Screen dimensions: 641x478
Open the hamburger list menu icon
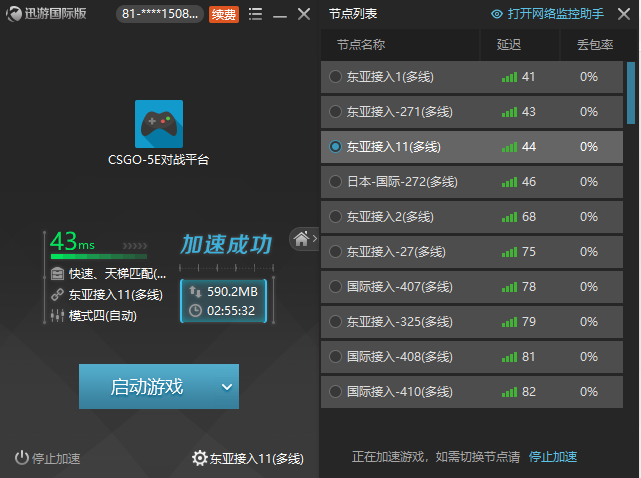(256, 14)
